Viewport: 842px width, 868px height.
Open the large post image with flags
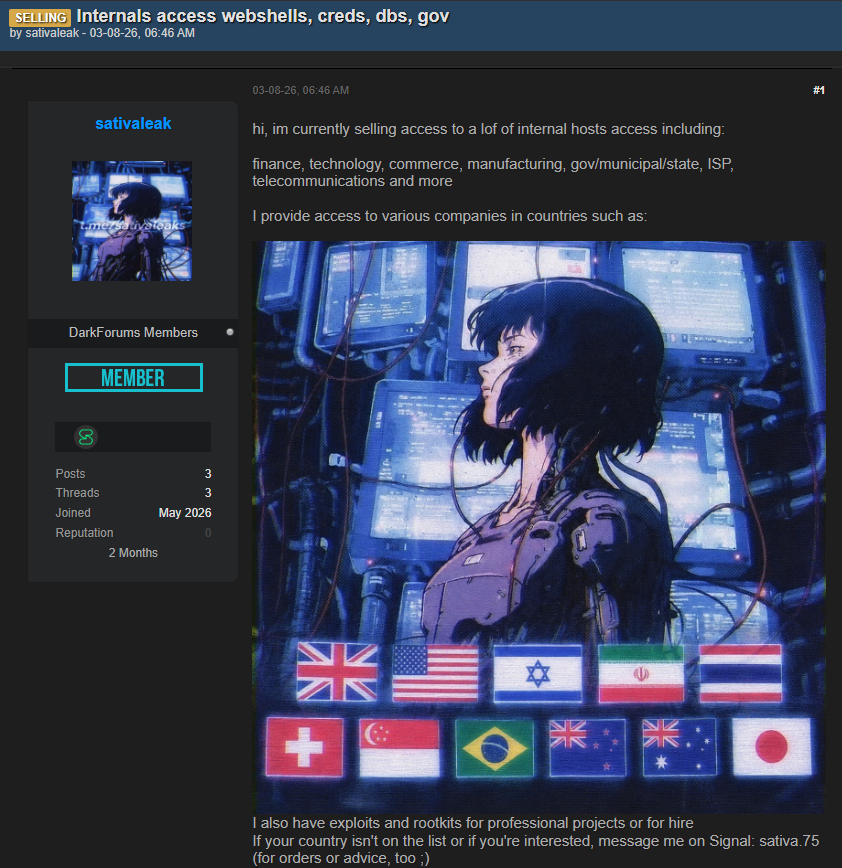(539, 526)
